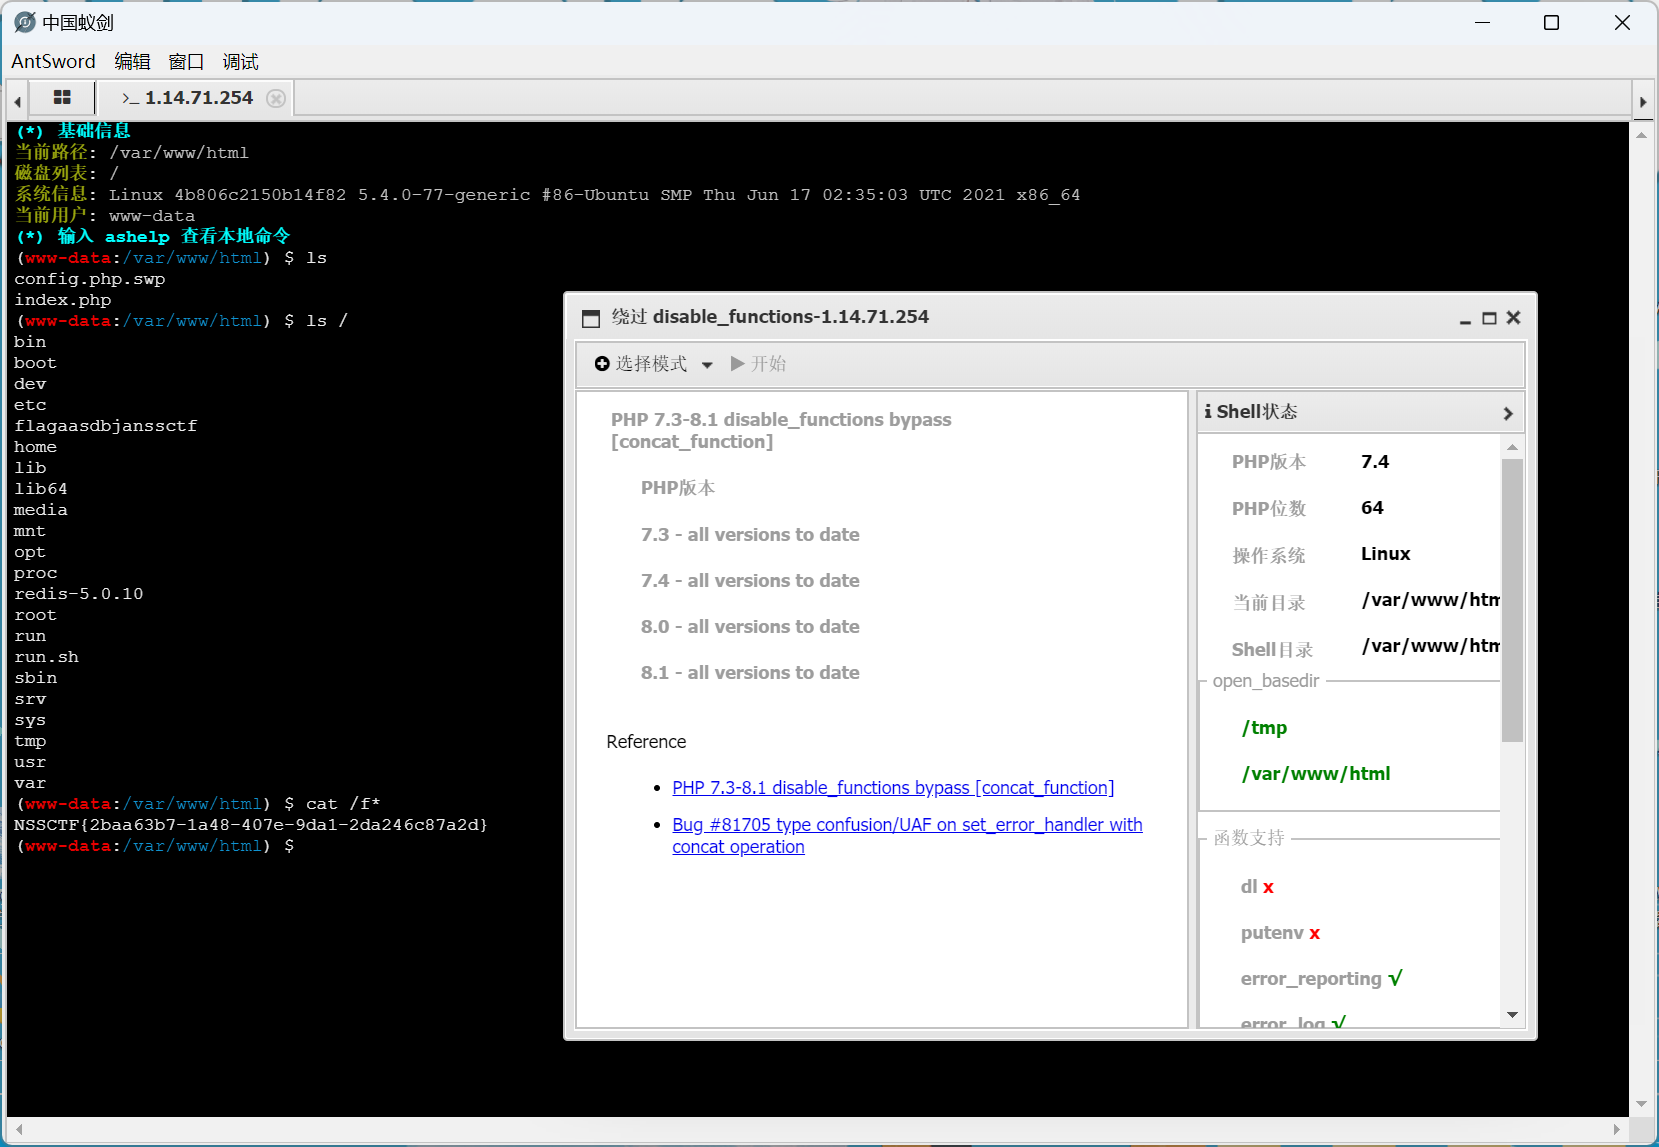Viewport: 1659px width, 1147px height.
Task: Collapse the Shell状态 panel with its chevron
Action: coord(1508,413)
